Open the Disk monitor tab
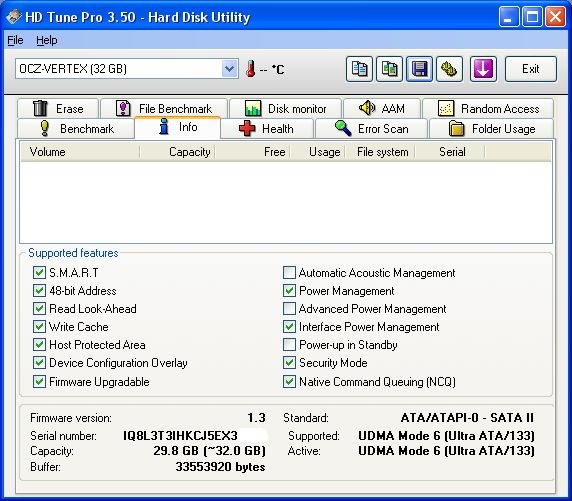The width and height of the screenshot is (572, 501). 285,109
